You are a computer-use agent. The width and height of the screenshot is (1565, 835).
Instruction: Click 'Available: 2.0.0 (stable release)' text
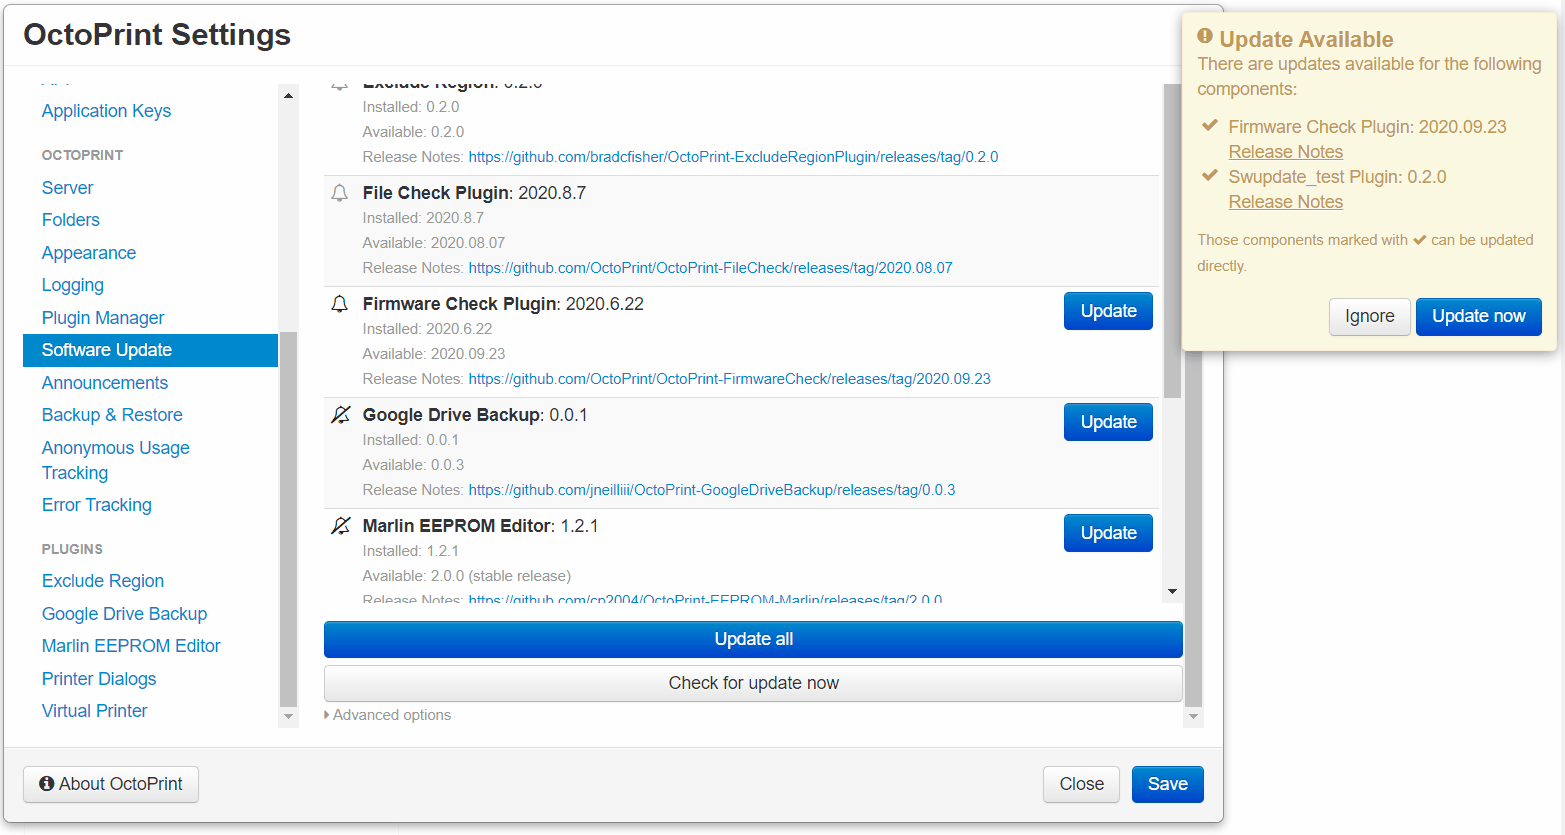click(x=467, y=576)
